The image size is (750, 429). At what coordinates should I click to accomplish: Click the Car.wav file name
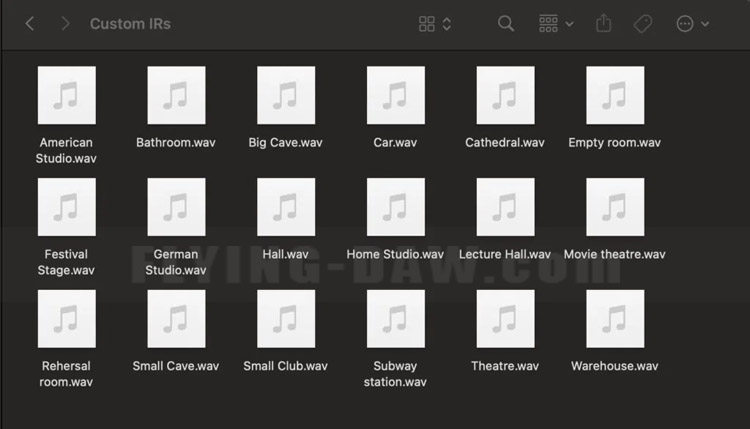pos(395,143)
